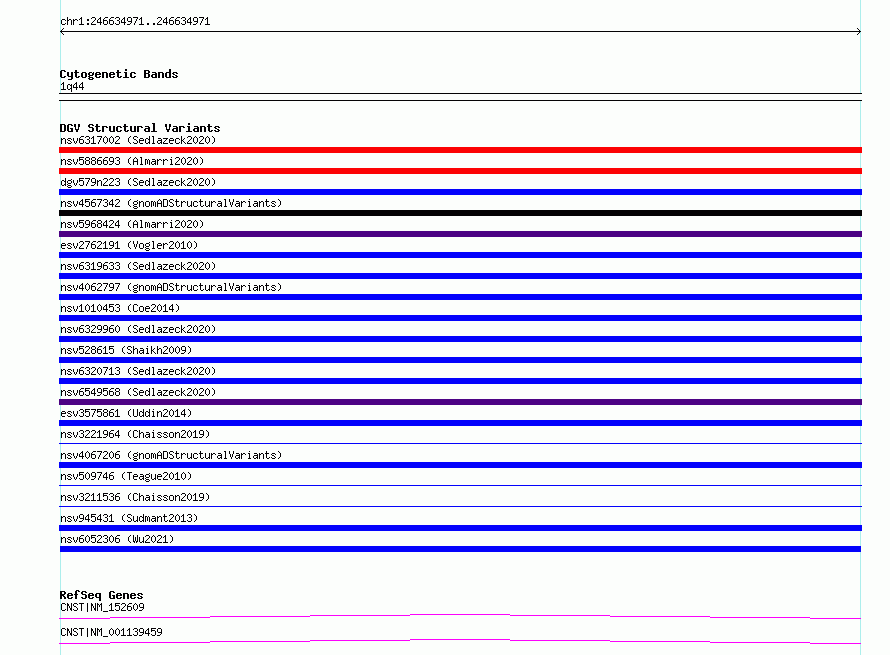Image resolution: width=890 pixels, height=655 pixels.
Task: Open variant esv2762191 (Vogler2010) label
Action: coord(129,245)
